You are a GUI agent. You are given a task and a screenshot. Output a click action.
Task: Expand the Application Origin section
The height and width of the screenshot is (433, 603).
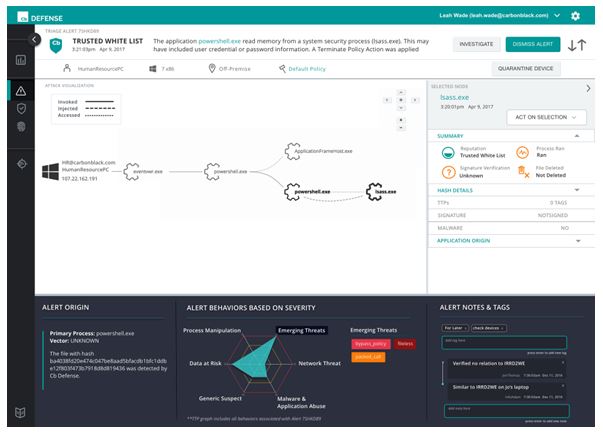[578, 241]
